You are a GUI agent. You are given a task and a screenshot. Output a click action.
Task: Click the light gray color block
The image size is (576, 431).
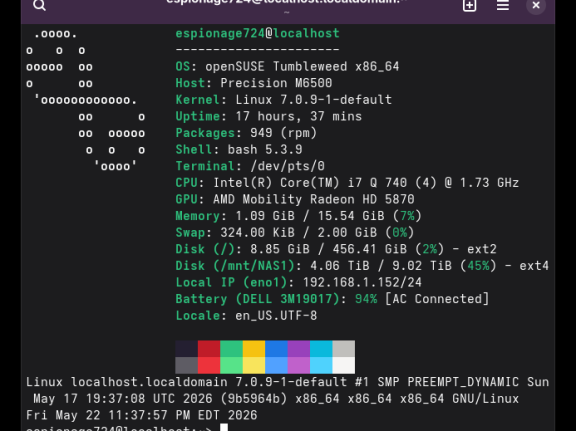click(344, 348)
